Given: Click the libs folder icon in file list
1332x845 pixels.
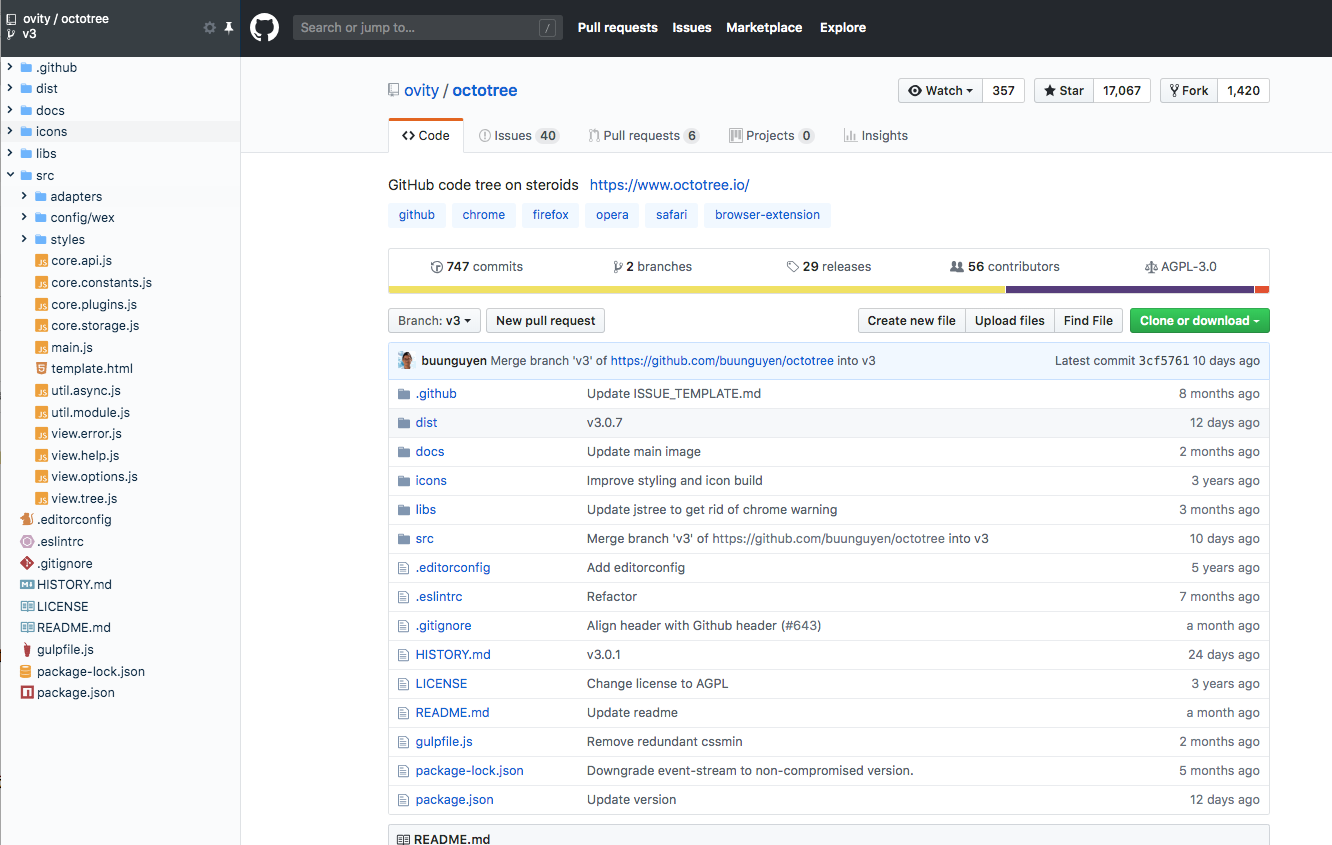Looking at the screenshot, I should tap(404, 510).
